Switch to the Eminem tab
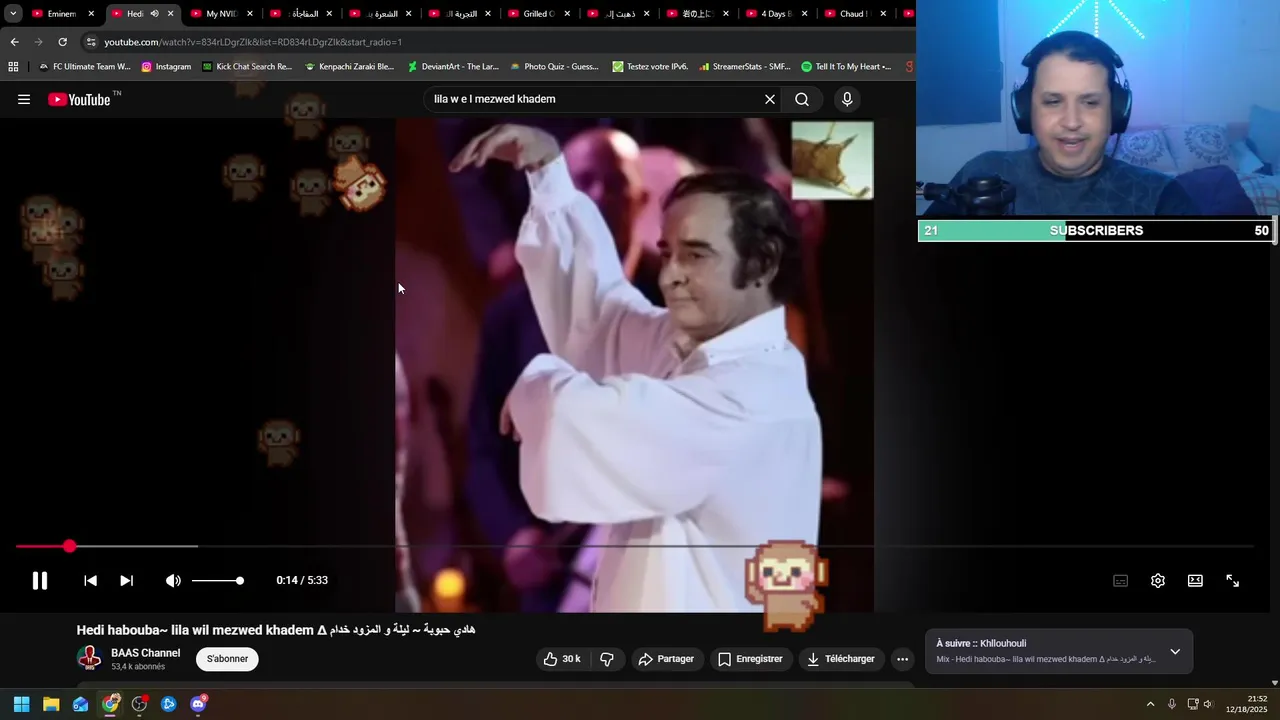 [x=60, y=14]
